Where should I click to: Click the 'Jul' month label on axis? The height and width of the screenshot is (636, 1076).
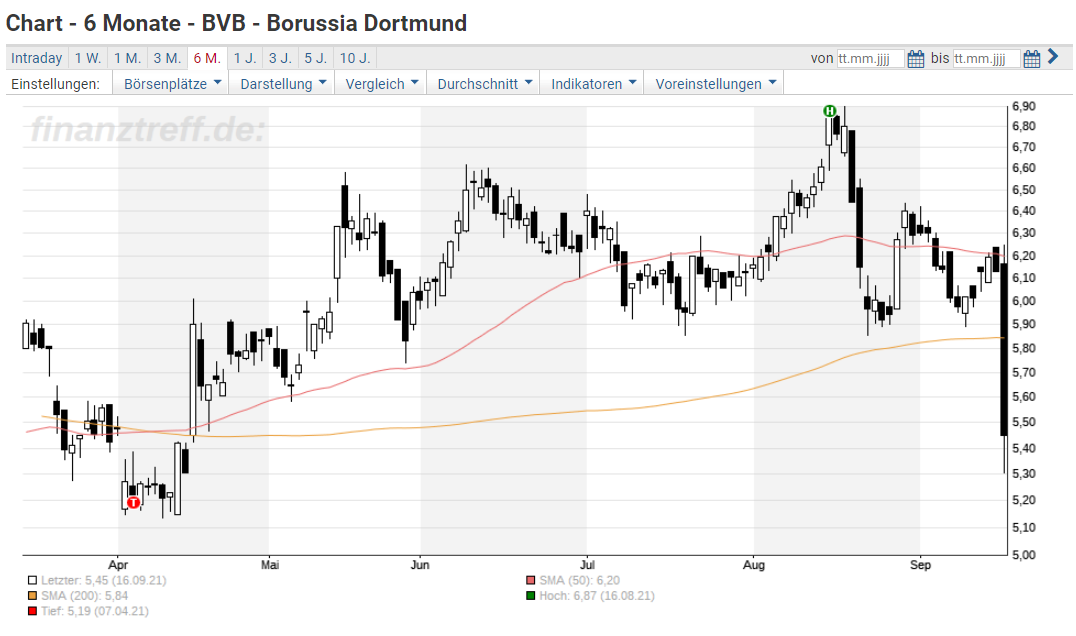(x=587, y=565)
